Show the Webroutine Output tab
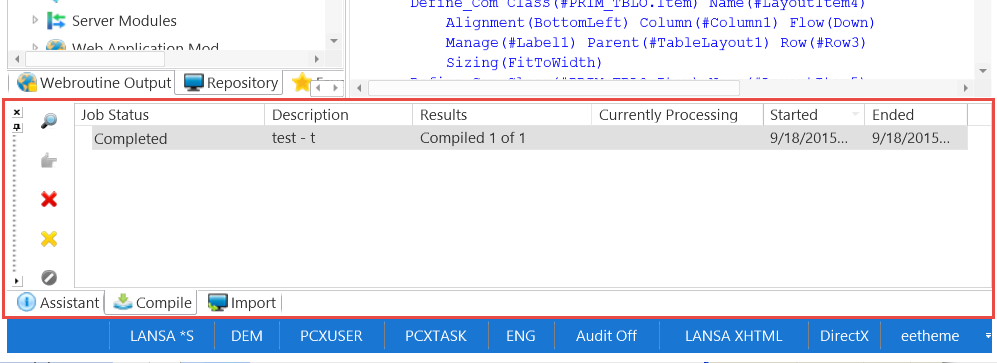The width and height of the screenshot is (997, 363). [95, 83]
